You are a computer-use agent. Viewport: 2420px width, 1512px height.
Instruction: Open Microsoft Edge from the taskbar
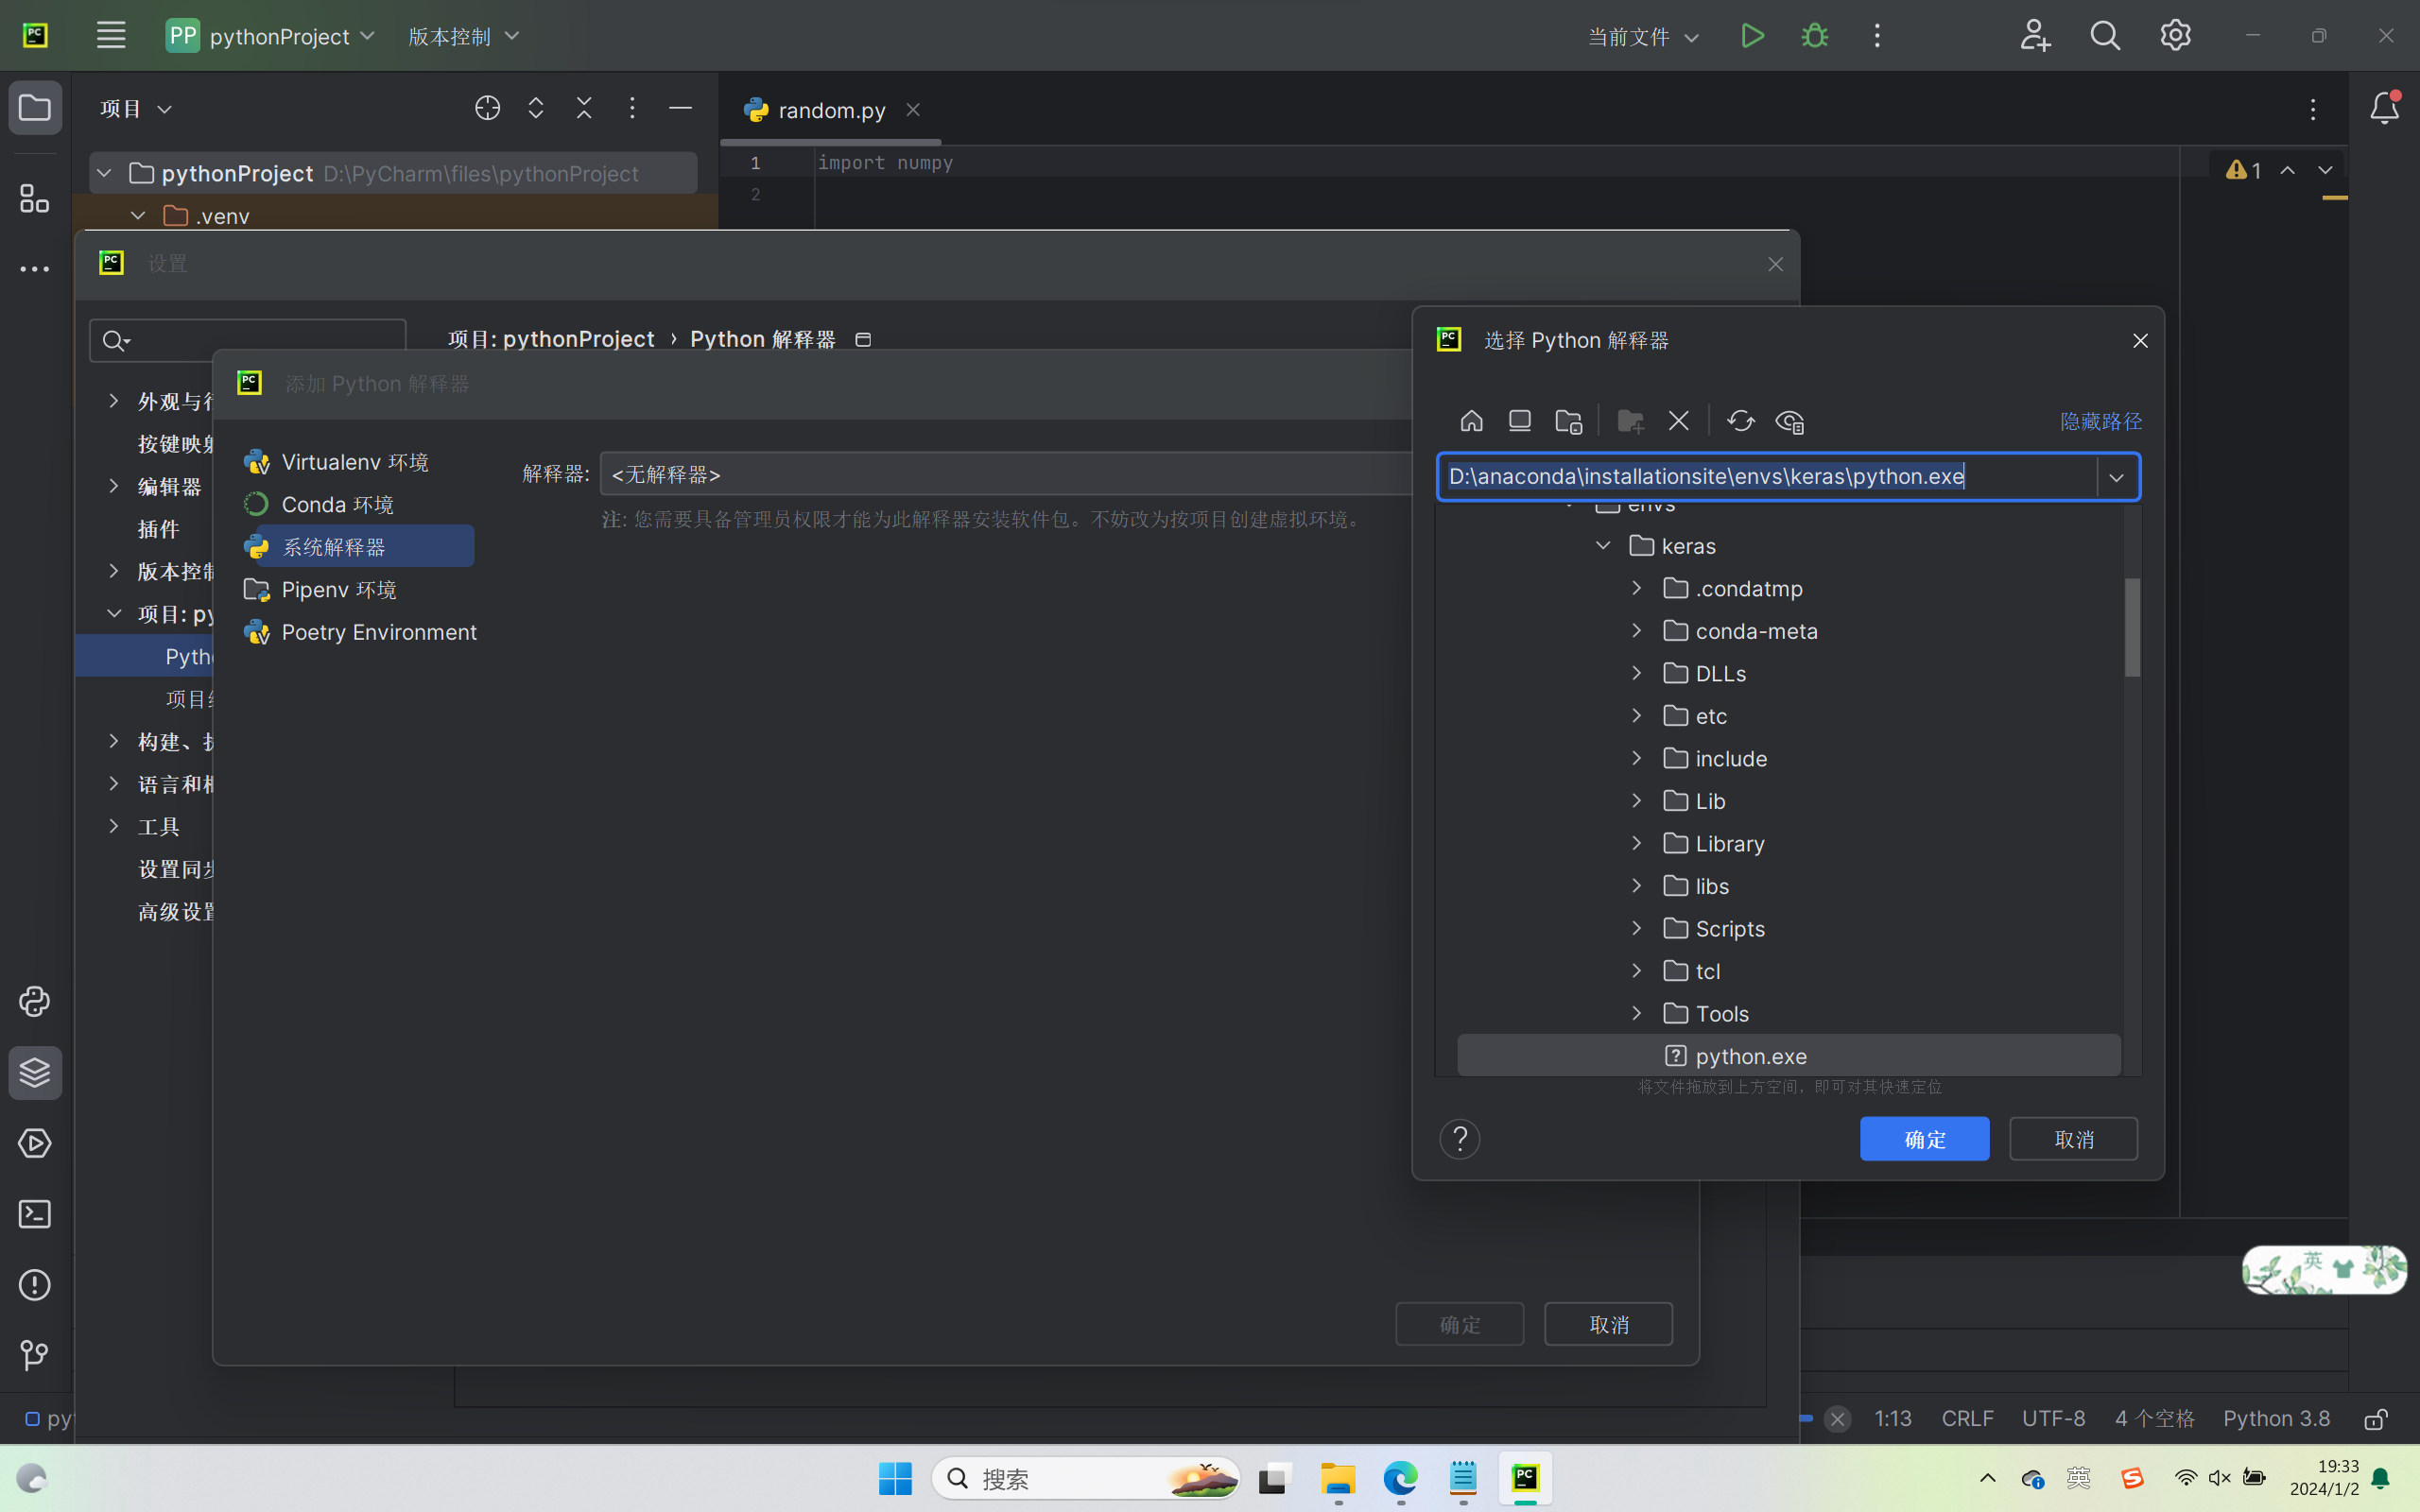tap(1400, 1478)
